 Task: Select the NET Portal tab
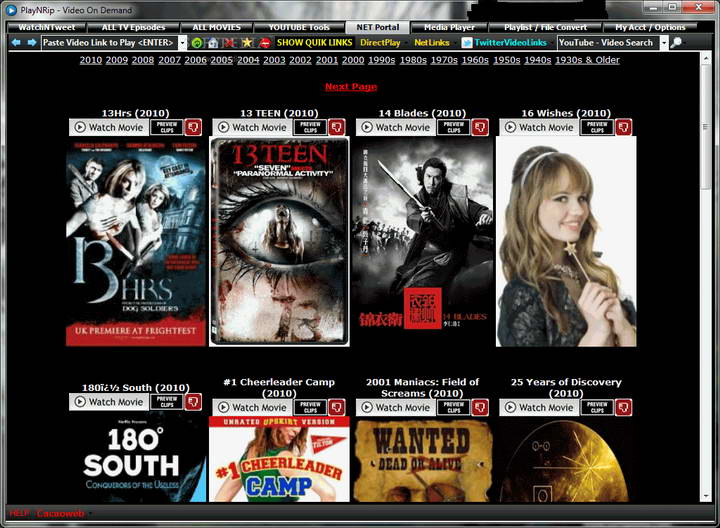377,27
